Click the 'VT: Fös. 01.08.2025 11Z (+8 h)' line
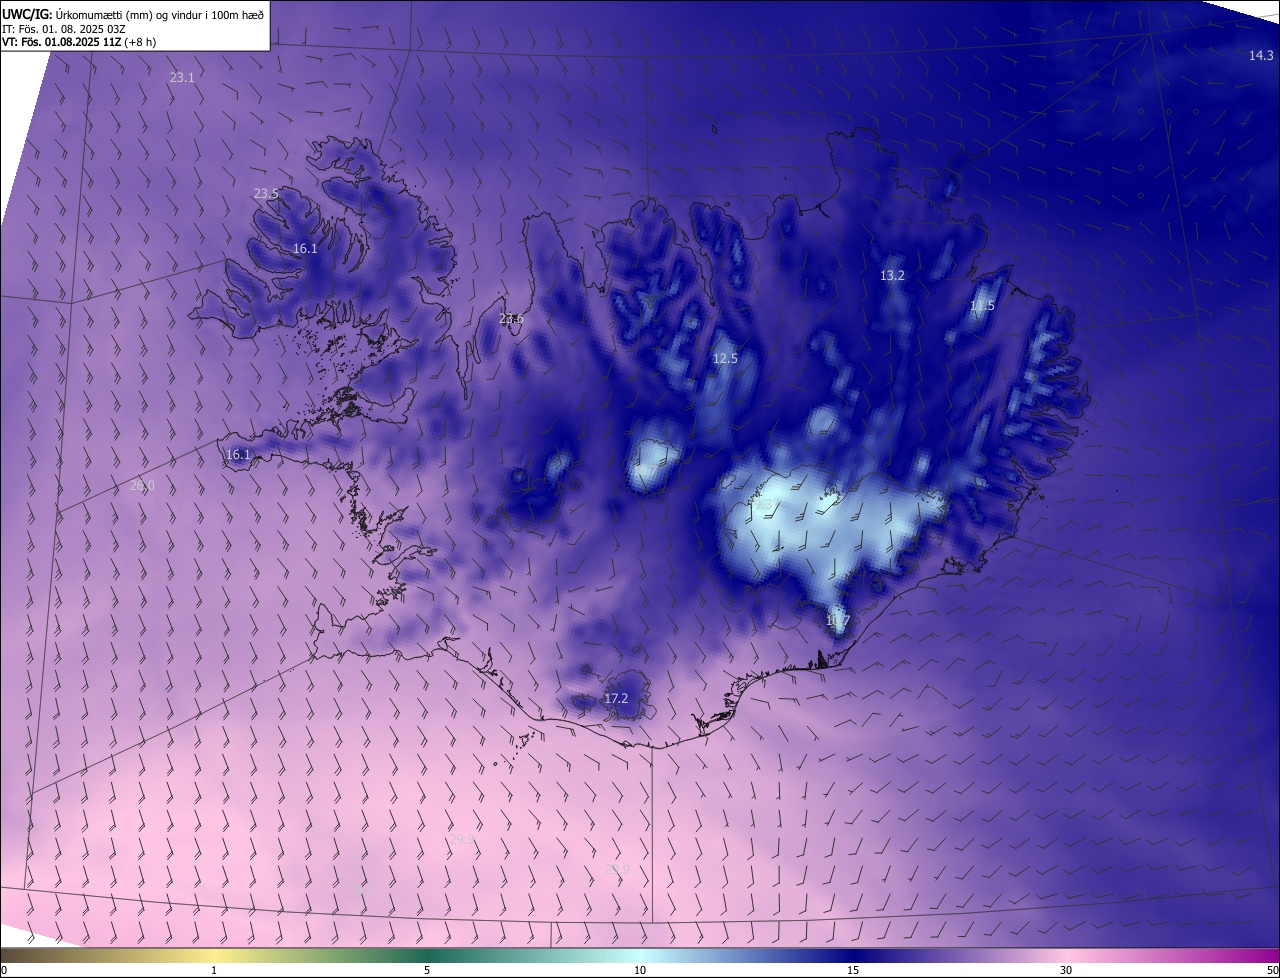The width and height of the screenshot is (1280, 978). pos(79,42)
